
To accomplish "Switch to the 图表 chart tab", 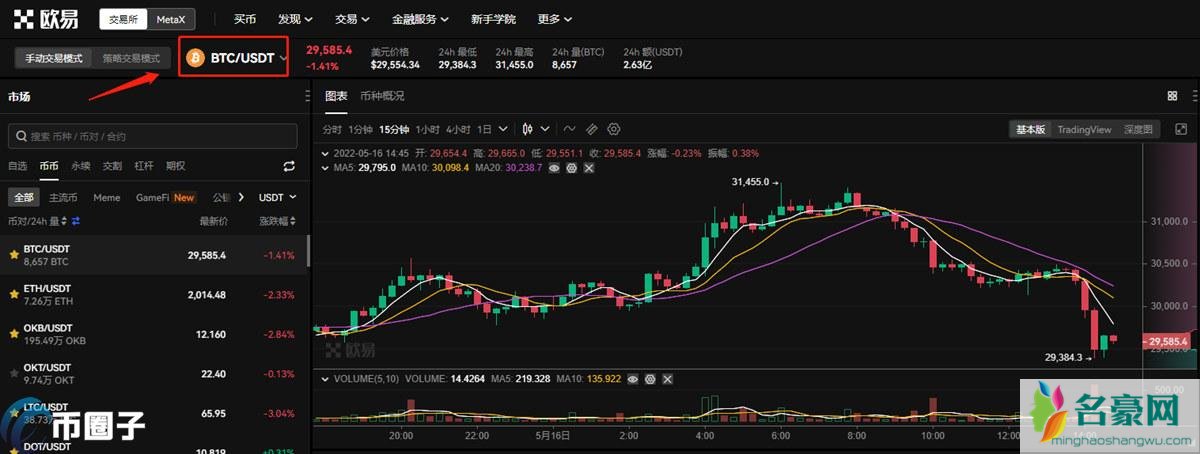I will pyautogui.click(x=336, y=96).
